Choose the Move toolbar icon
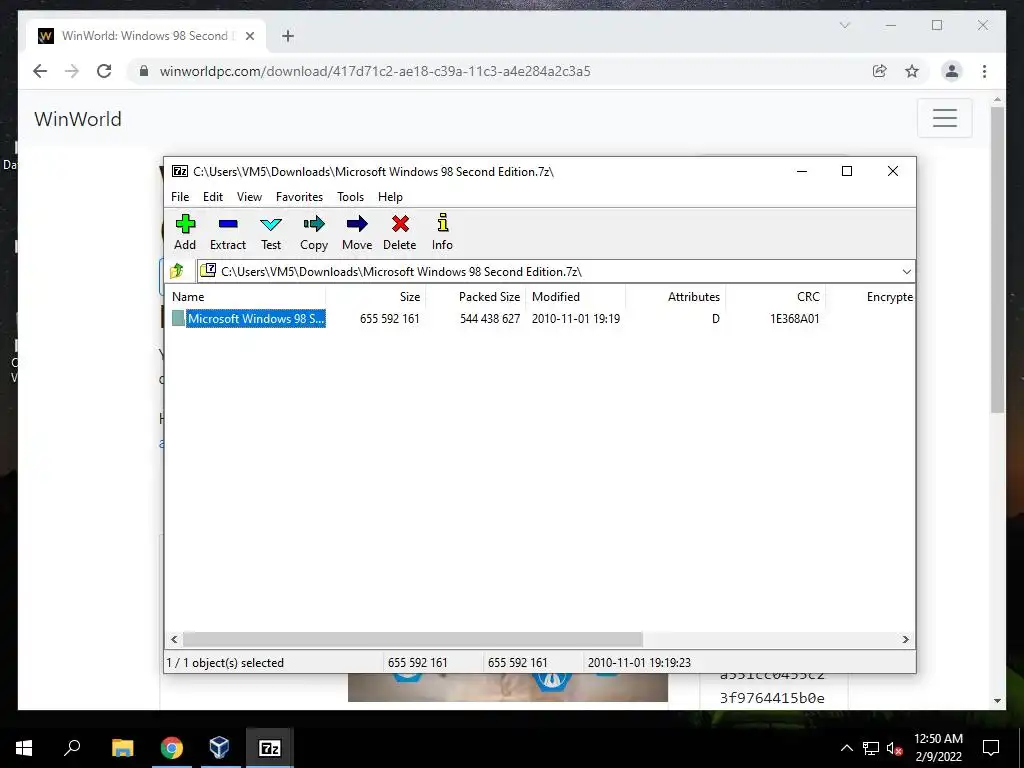This screenshot has width=1024, height=768. coord(357,232)
